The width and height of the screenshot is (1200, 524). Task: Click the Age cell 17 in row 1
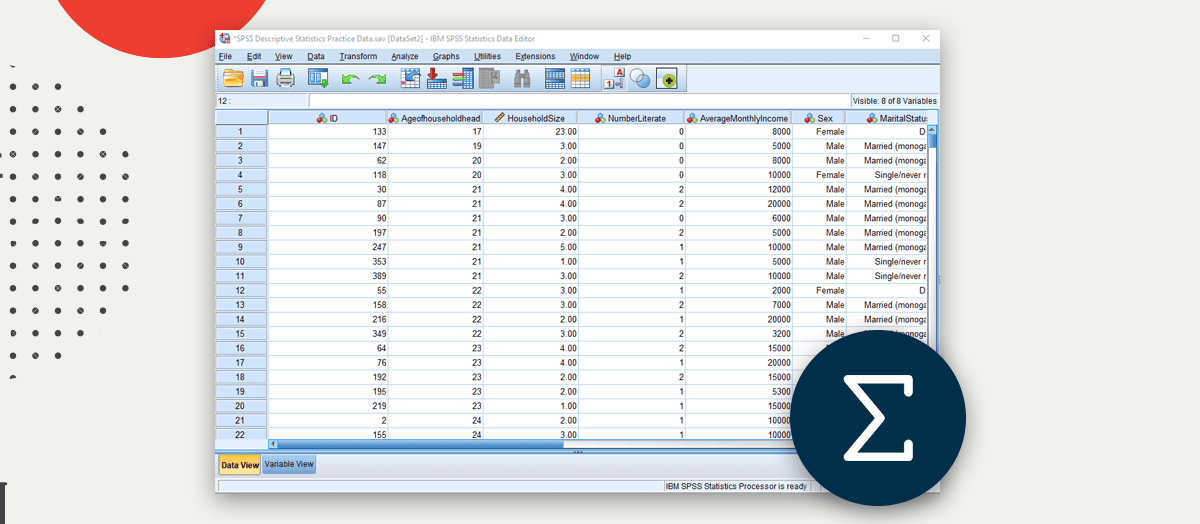(x=435, y=131)
